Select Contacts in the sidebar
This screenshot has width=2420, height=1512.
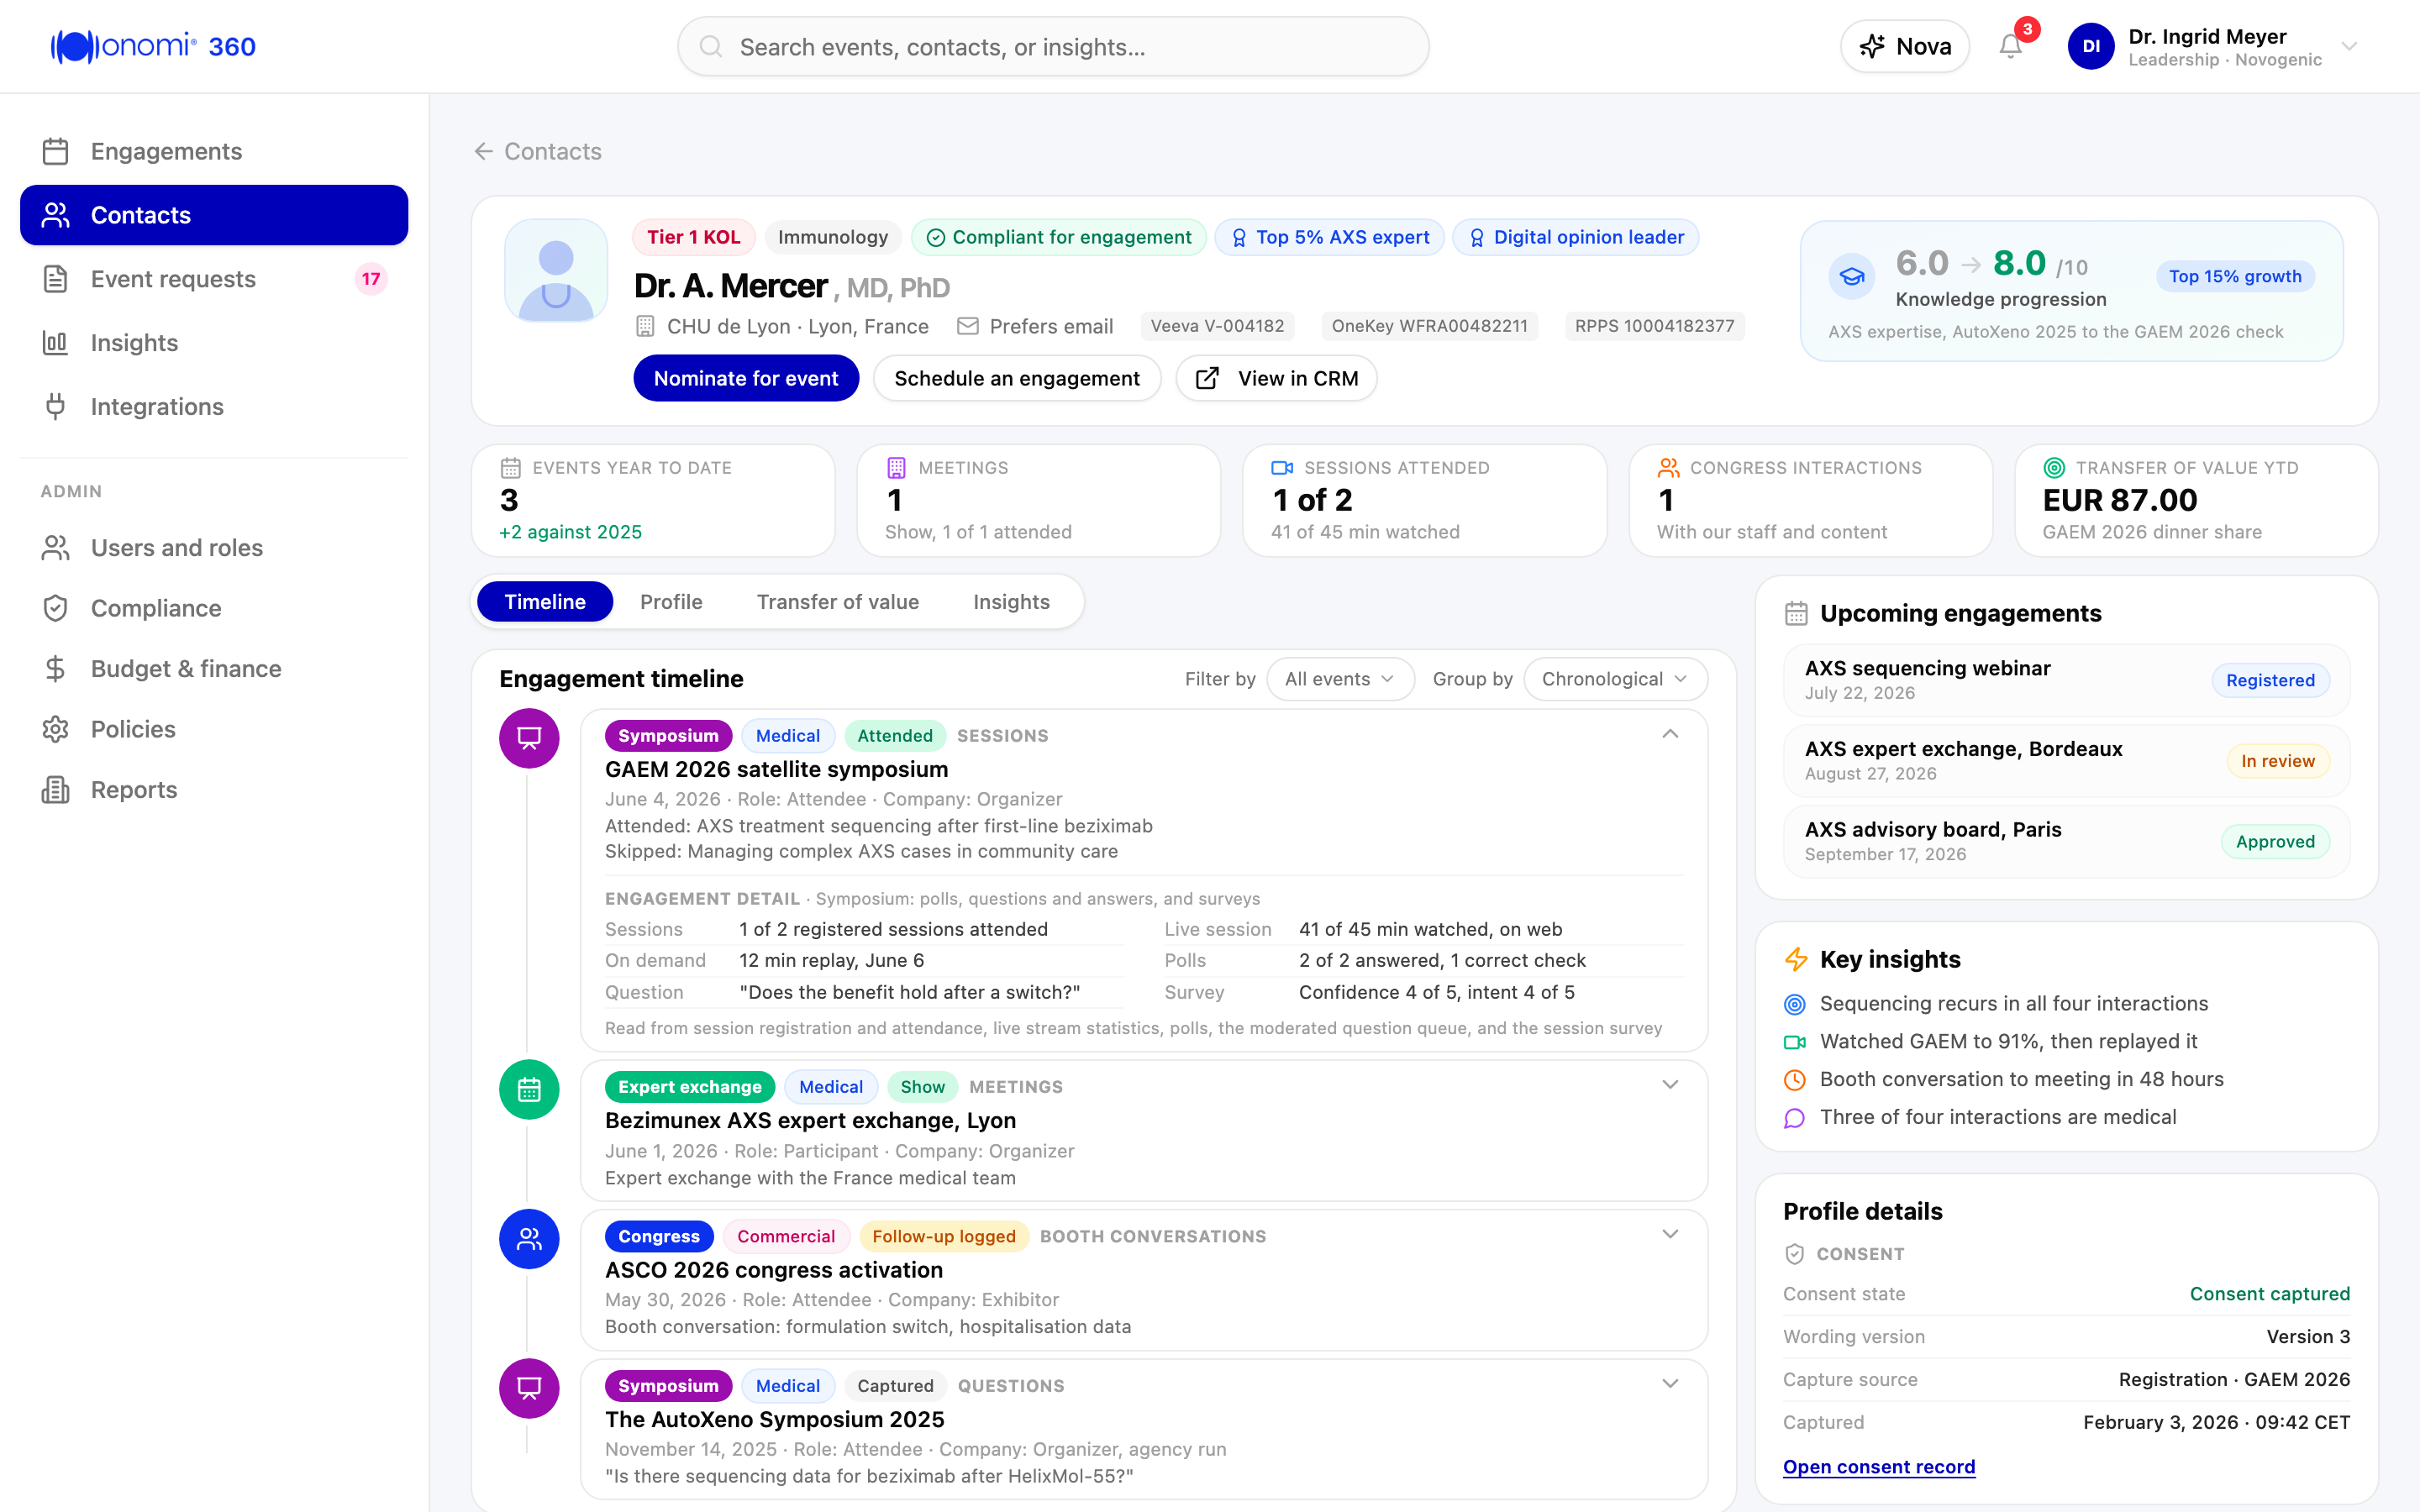(214, 215)
